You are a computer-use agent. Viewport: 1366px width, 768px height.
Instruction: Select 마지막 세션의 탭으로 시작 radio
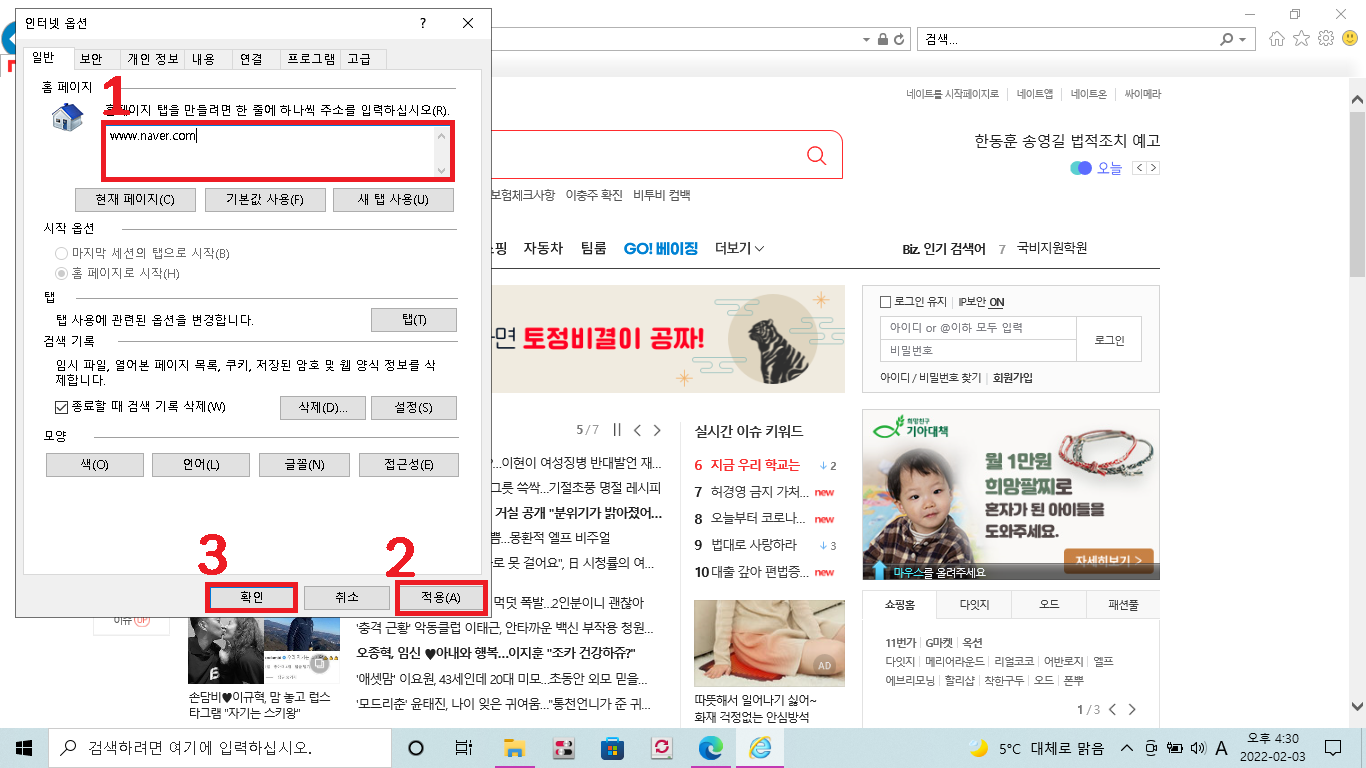[x=62, y=254]
